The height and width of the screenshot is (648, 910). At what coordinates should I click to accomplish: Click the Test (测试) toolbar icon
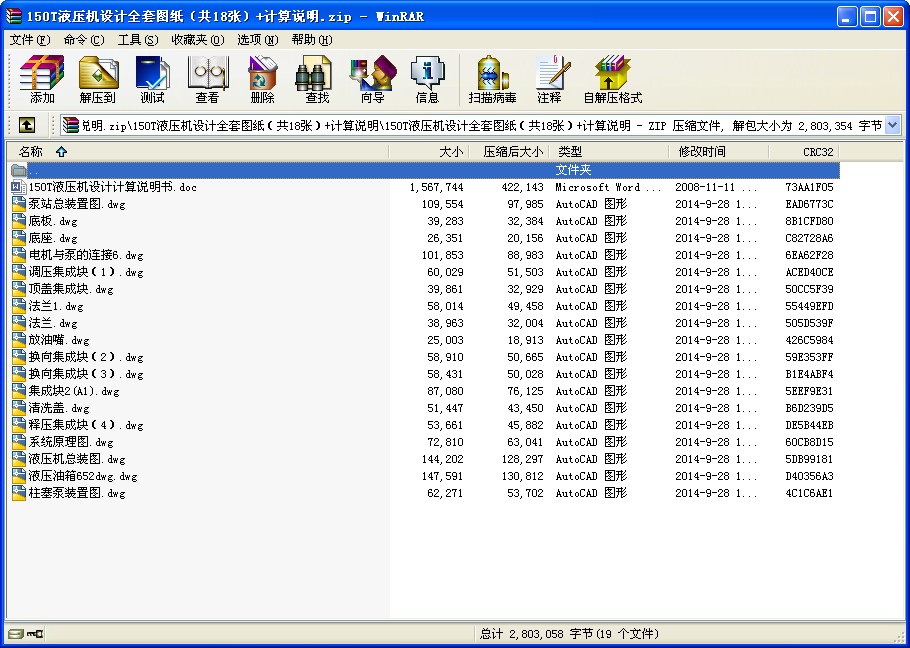(152, 79)
